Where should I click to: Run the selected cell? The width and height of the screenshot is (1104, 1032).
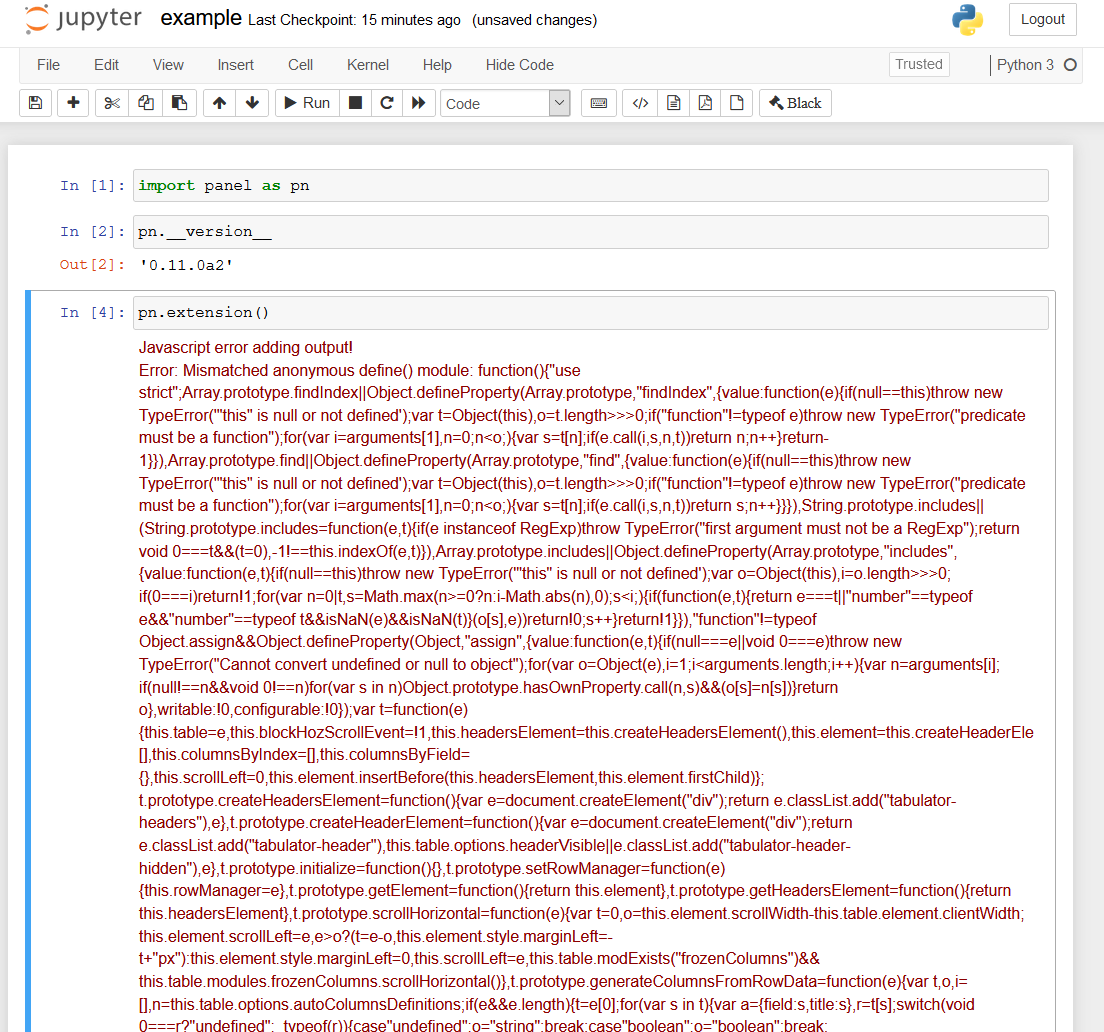point(306,103)
